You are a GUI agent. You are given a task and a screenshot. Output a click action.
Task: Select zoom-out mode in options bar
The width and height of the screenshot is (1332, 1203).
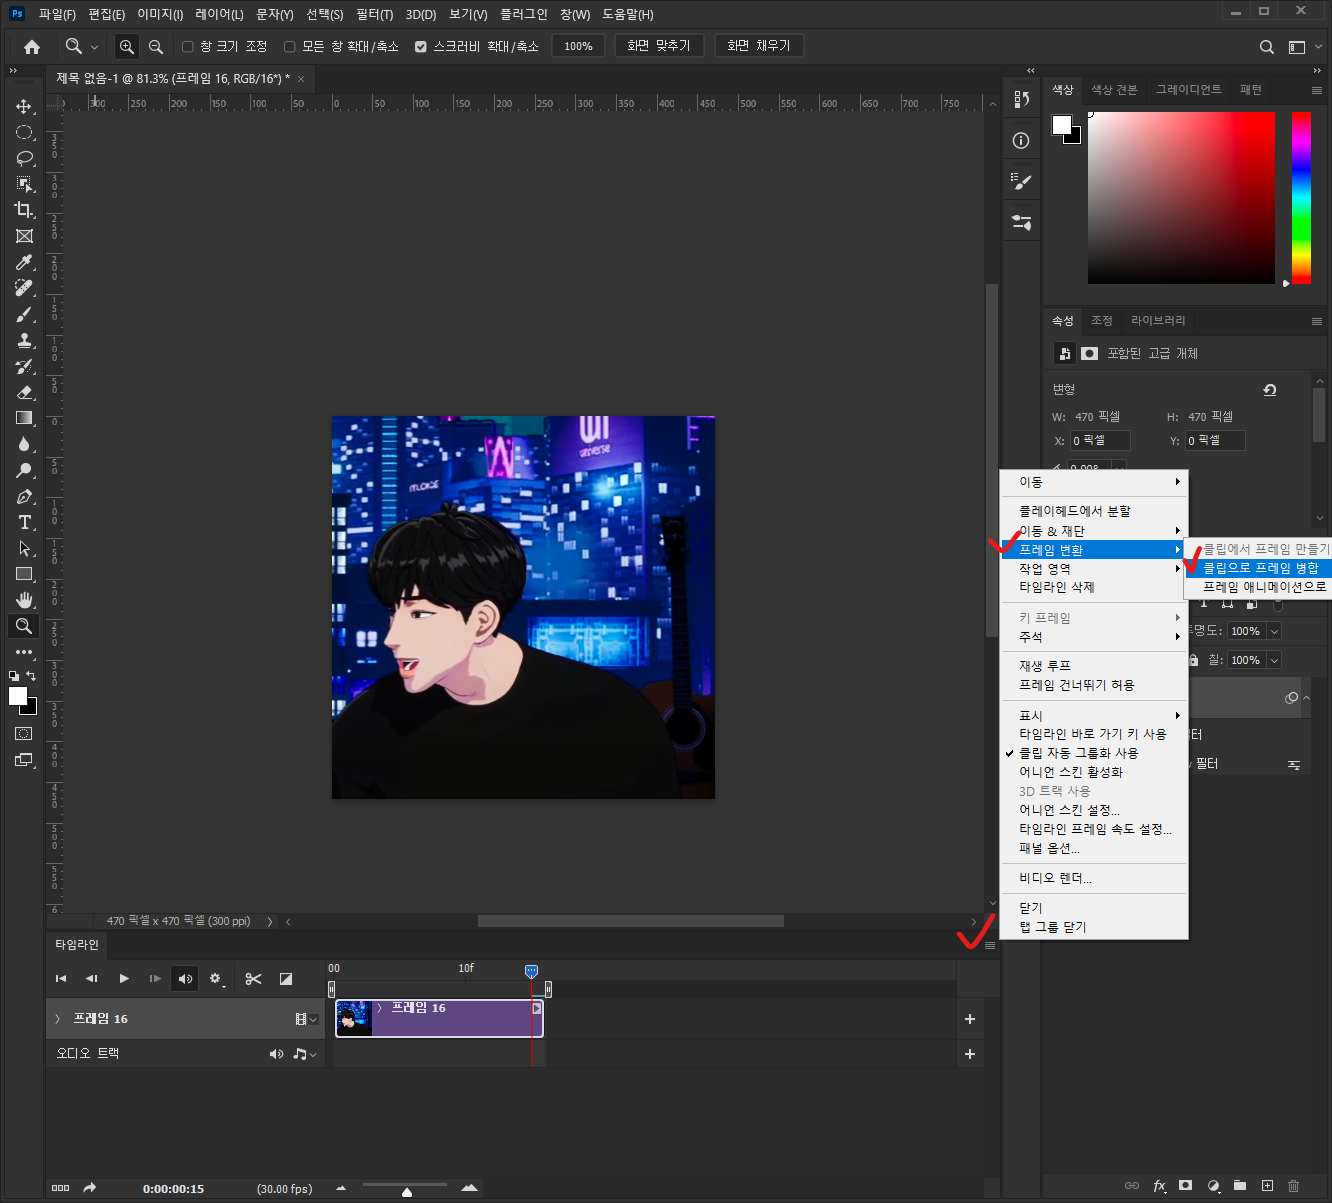click(156, 46)
